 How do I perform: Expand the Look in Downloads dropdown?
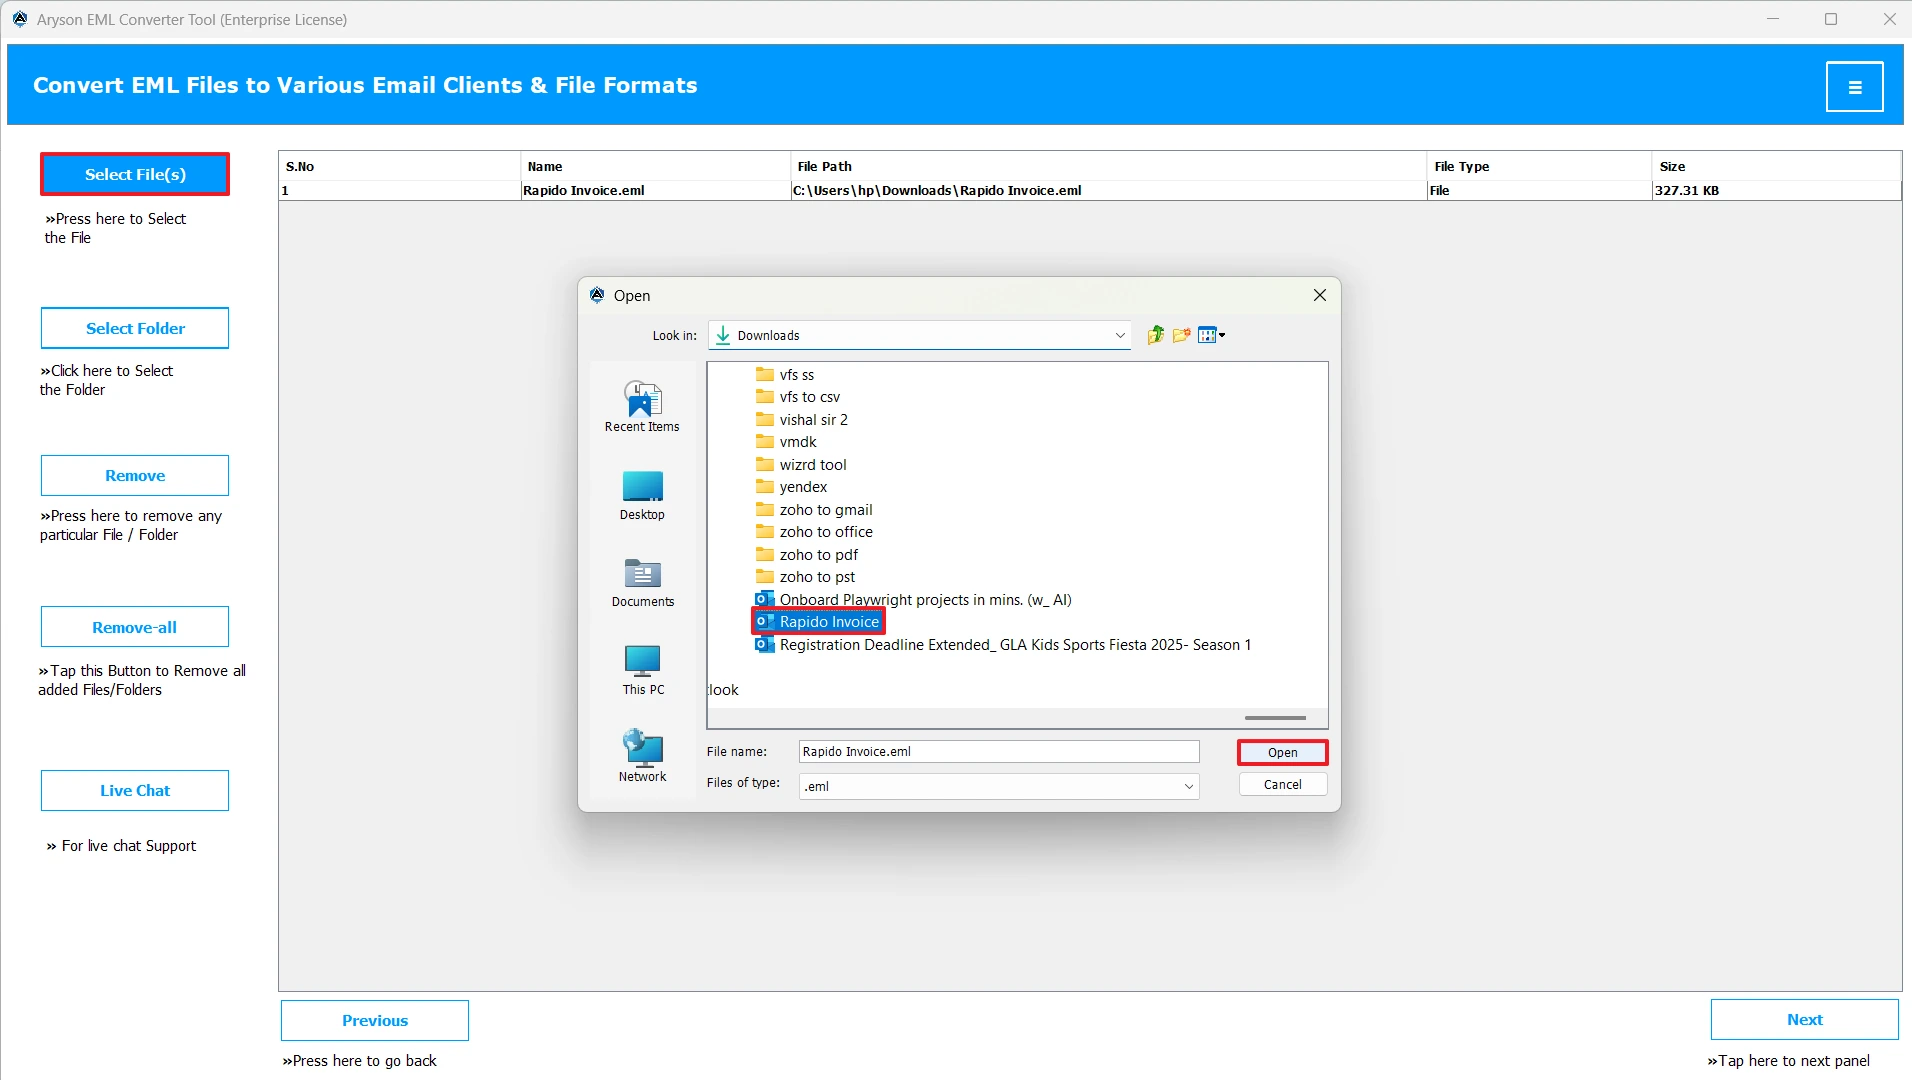tap(1120, 336)
